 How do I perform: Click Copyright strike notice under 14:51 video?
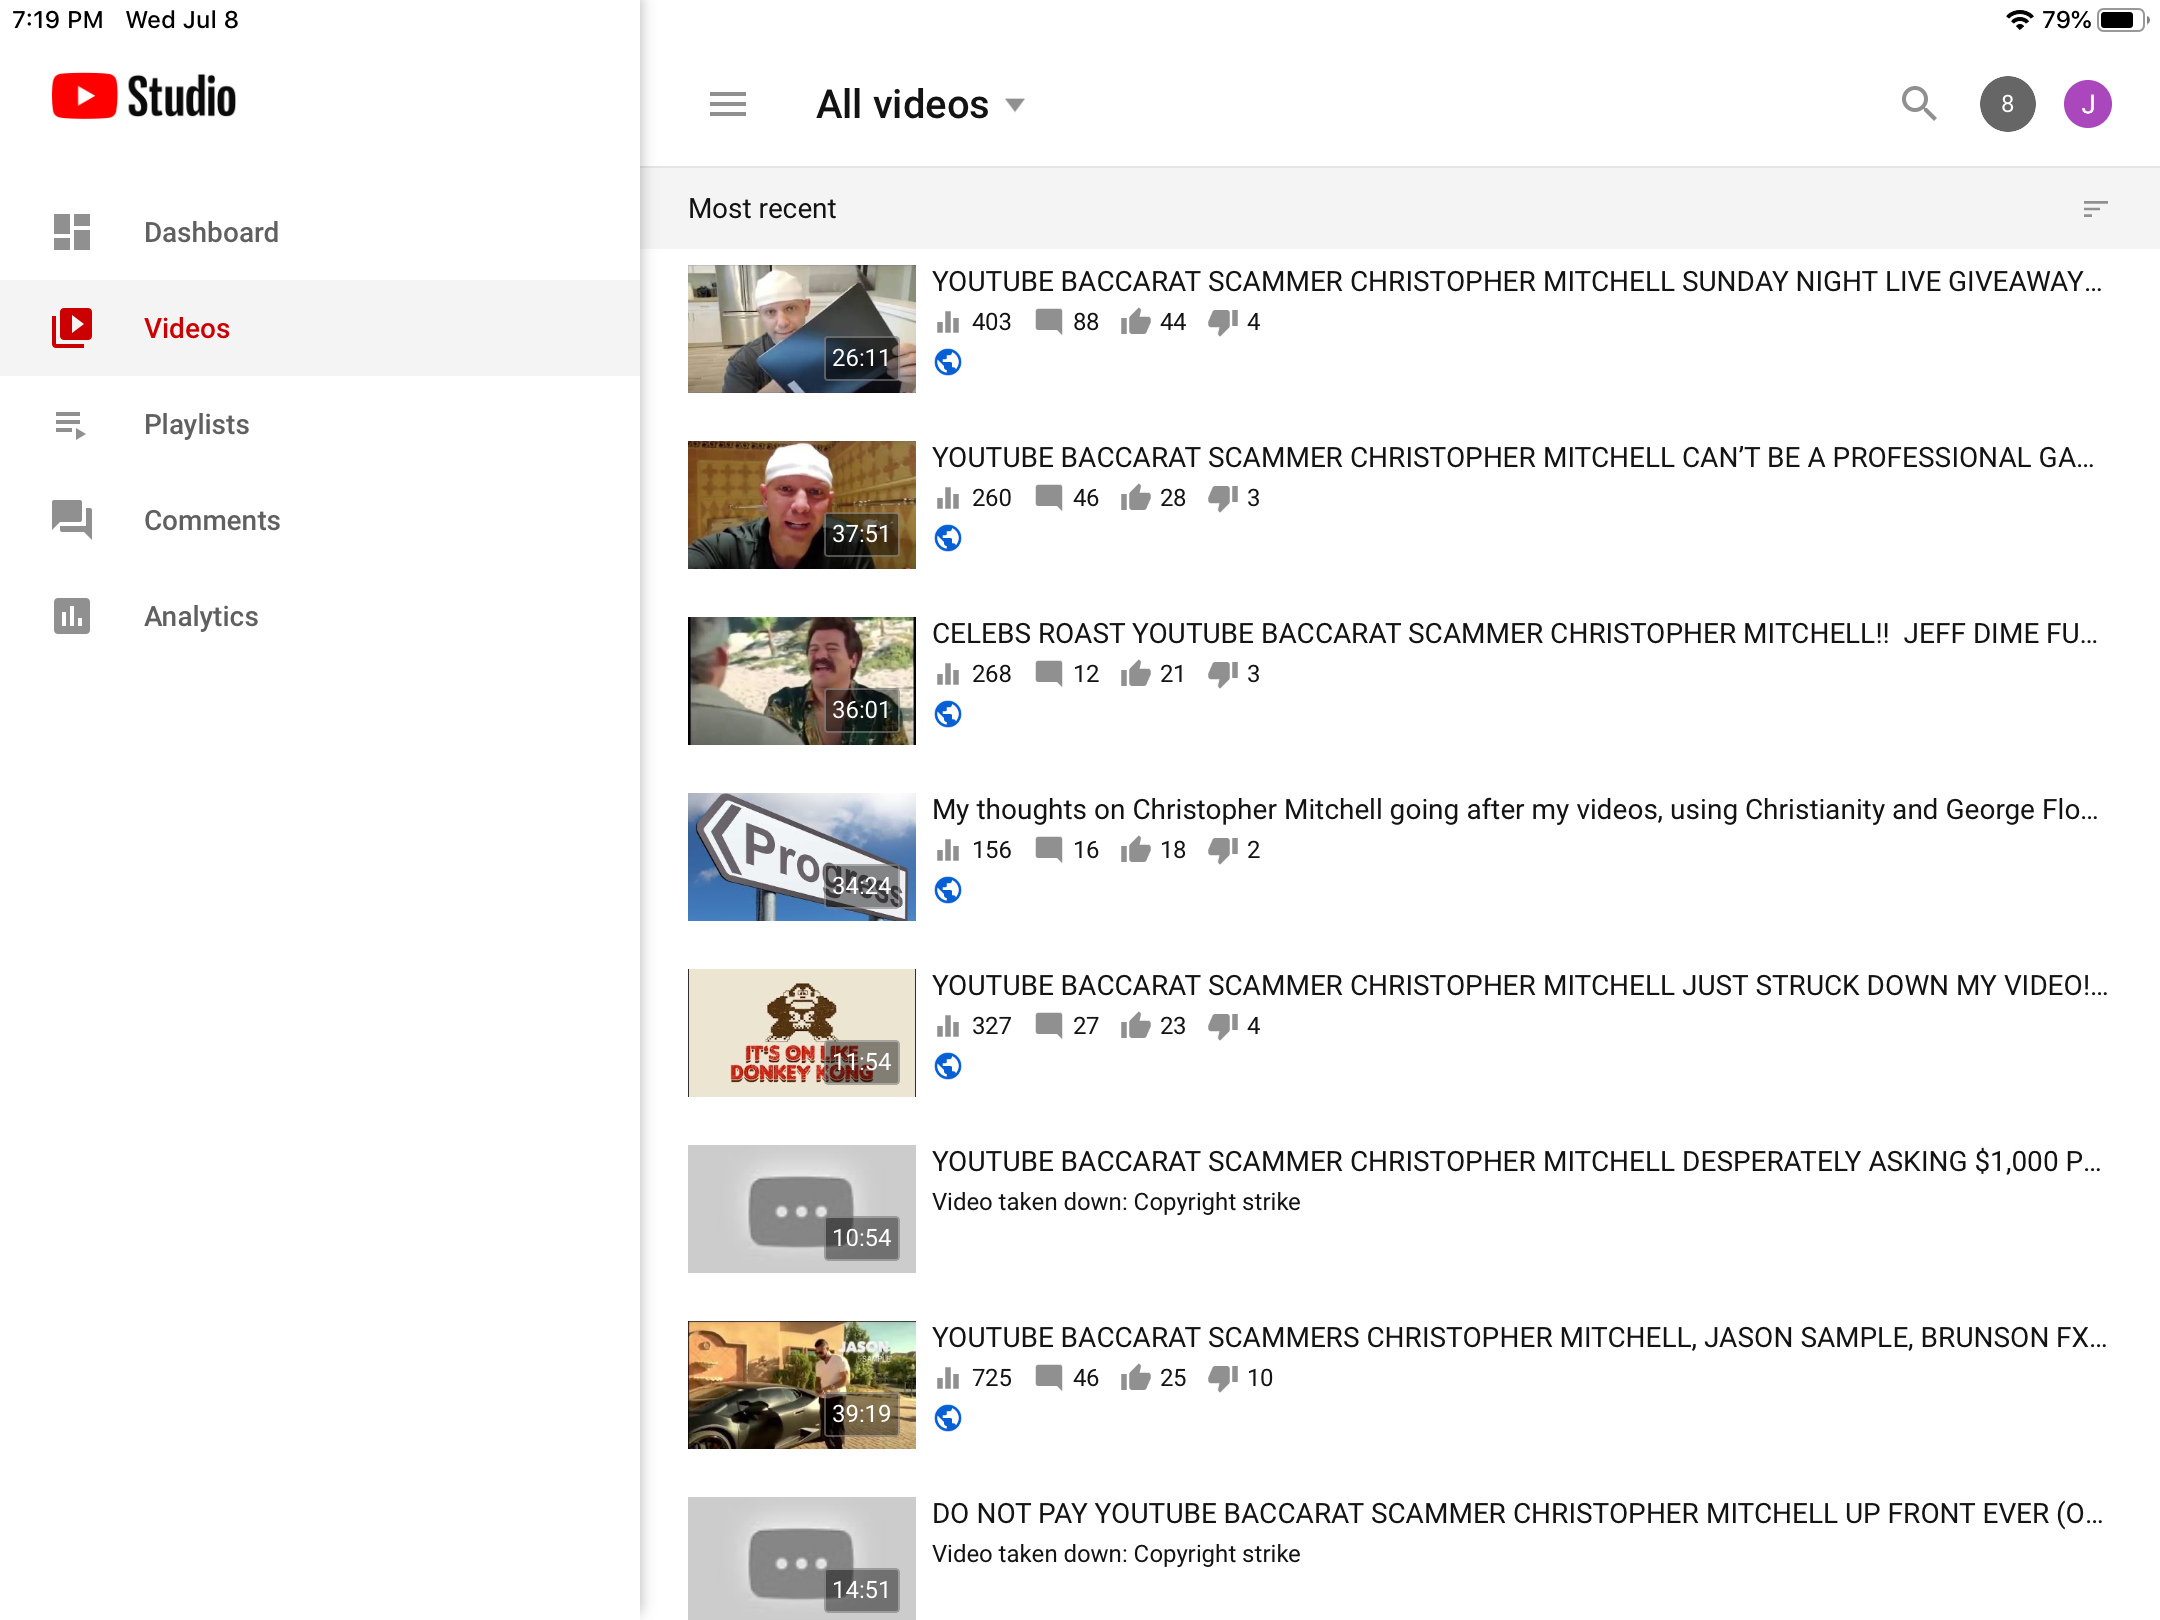click(x=1116, y=1554)
